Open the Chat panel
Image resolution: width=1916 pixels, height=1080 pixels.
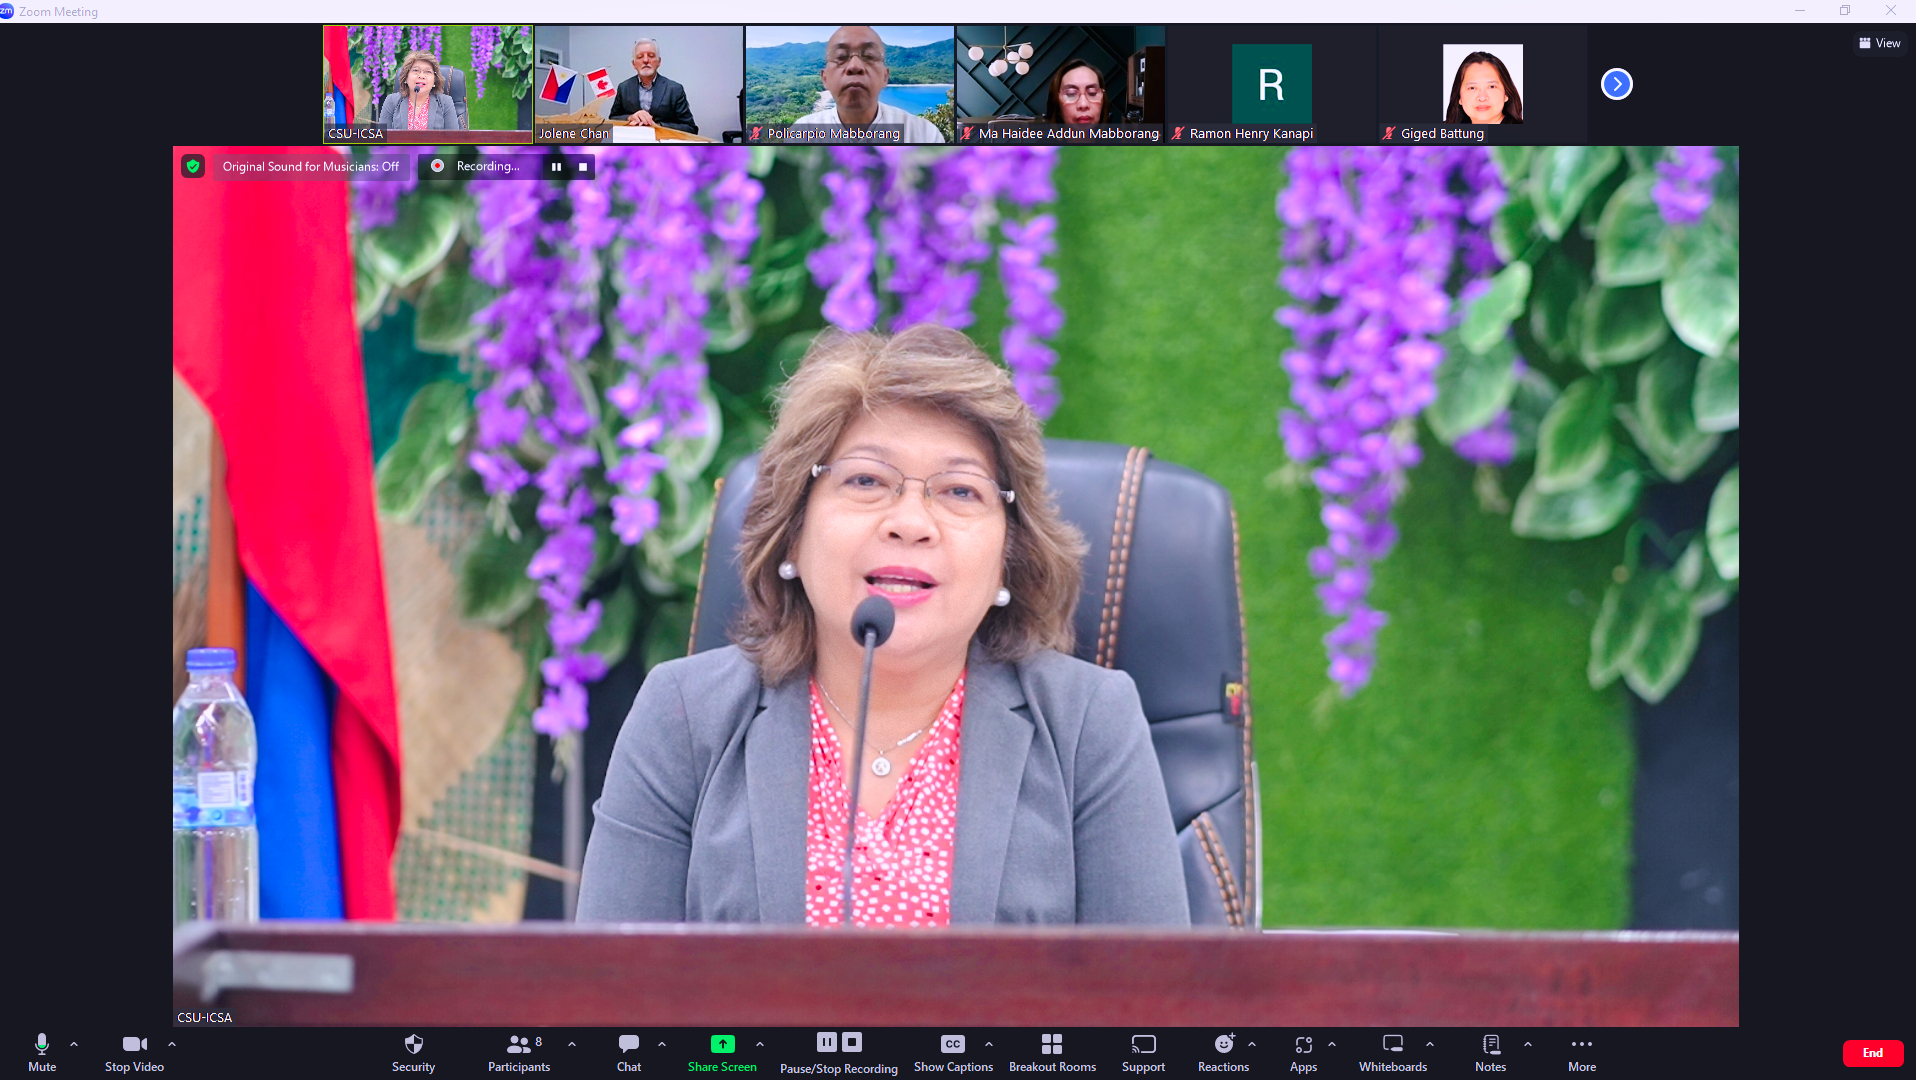[628, 1052]
